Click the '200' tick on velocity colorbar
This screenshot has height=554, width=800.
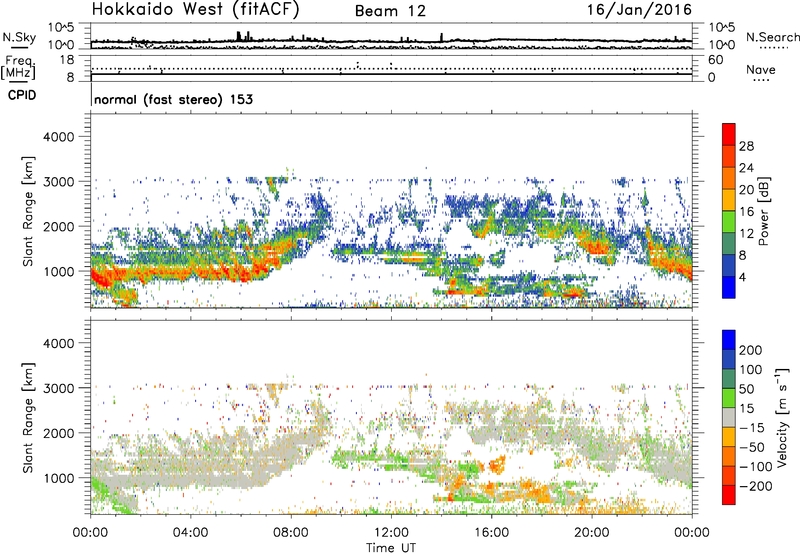point(751,350)
